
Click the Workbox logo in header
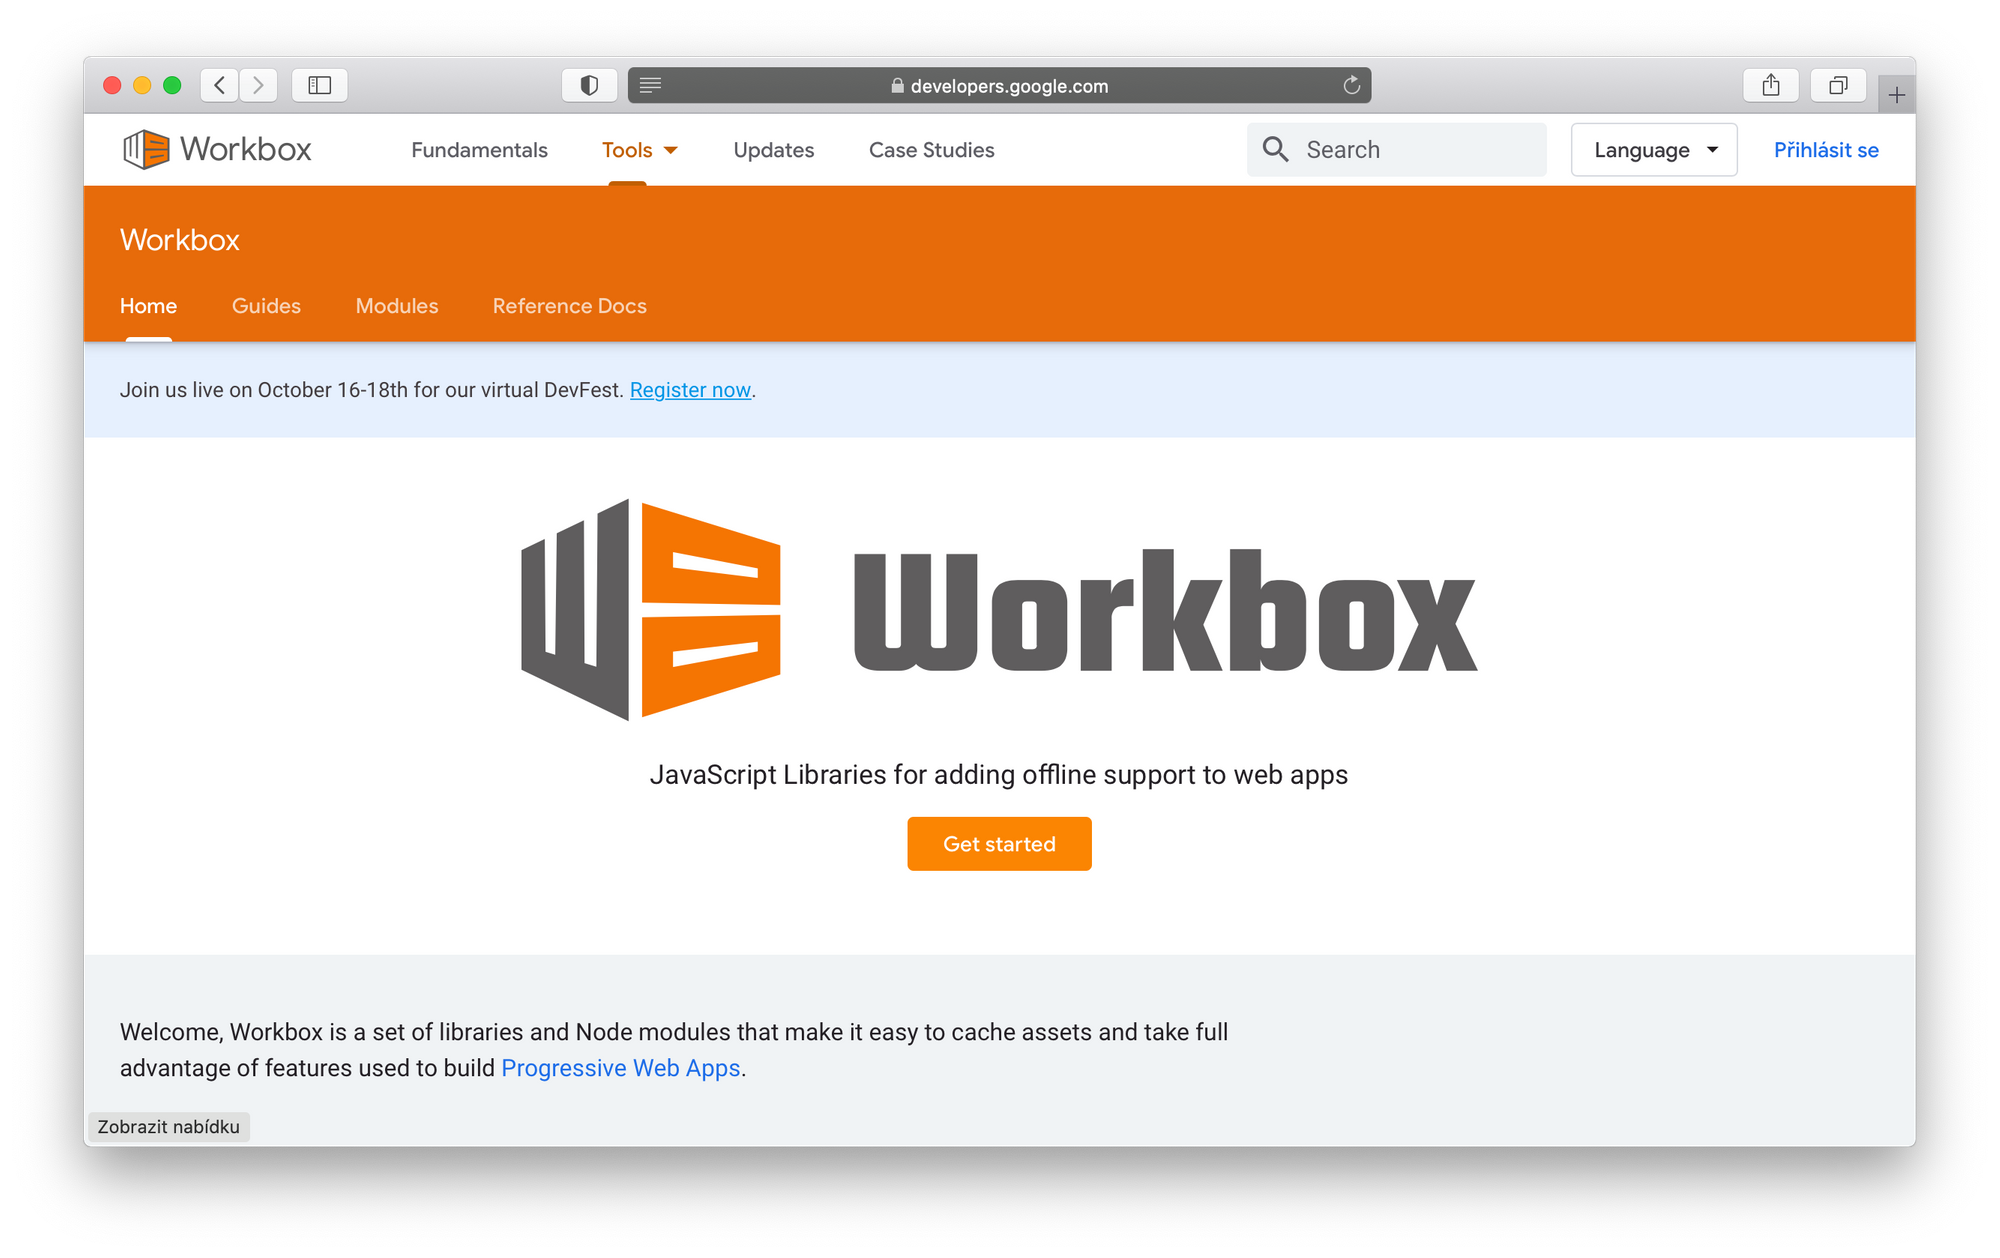(217, 150)
